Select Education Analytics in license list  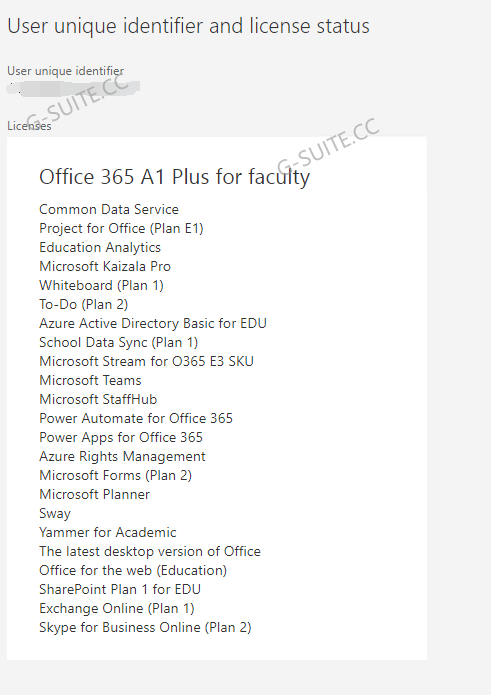click(x=100, y=247)
